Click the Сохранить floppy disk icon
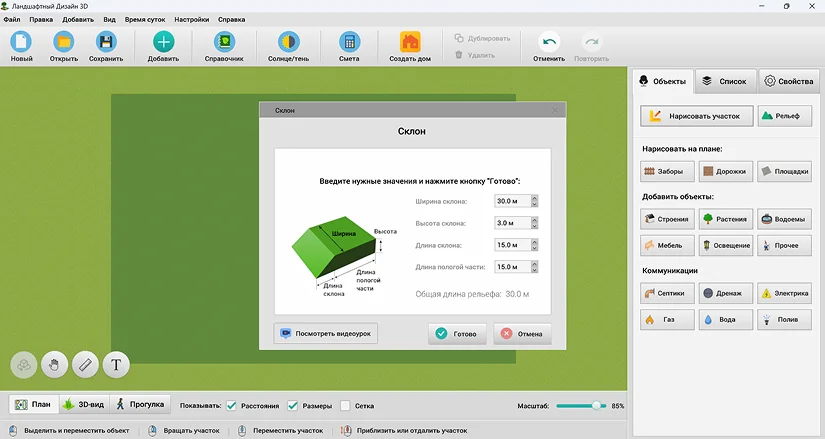Image resolution: width=825 pixels, height=439 pixels. [x=106, y=42]
